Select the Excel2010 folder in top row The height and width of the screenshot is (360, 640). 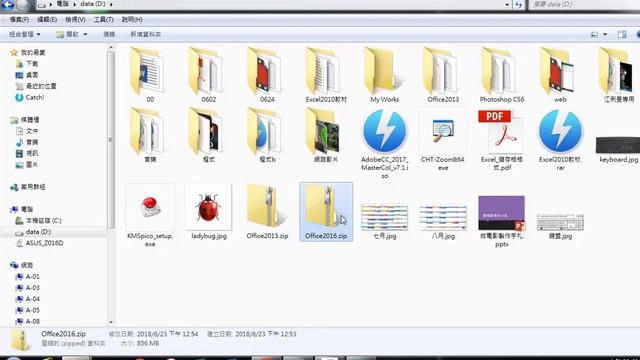point(326,76)
